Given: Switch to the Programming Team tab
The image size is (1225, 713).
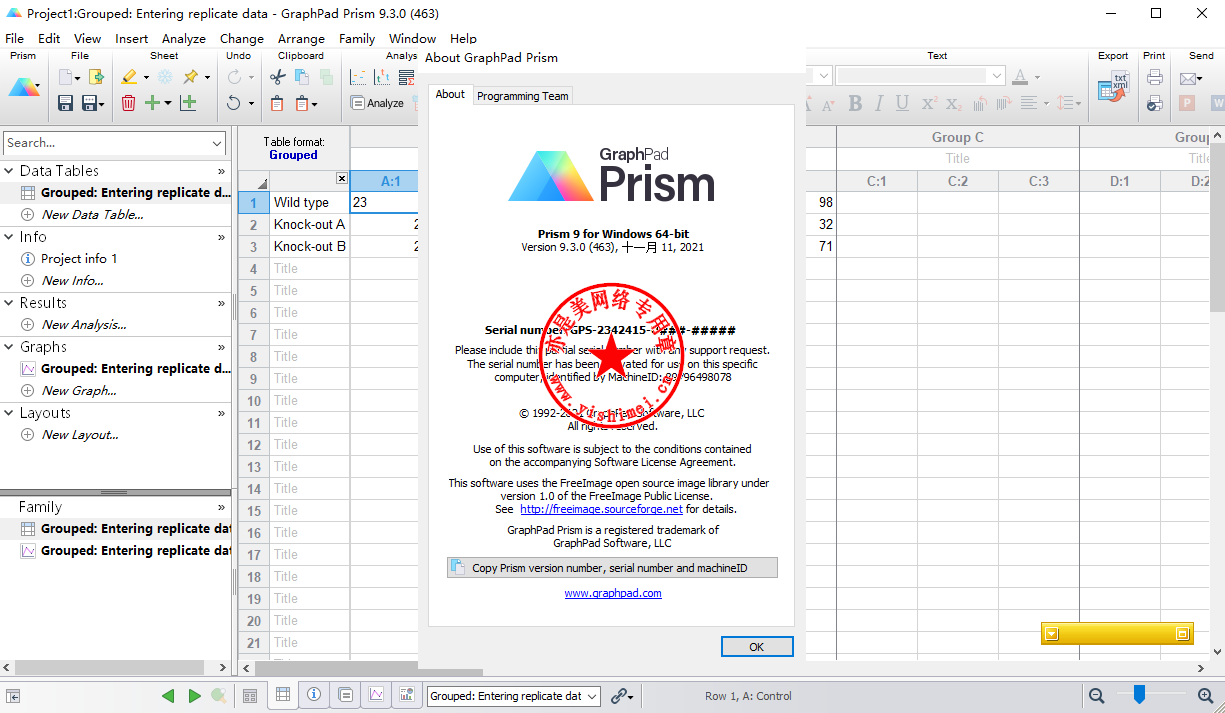Looking at the screenshot, I should point(523,96).
